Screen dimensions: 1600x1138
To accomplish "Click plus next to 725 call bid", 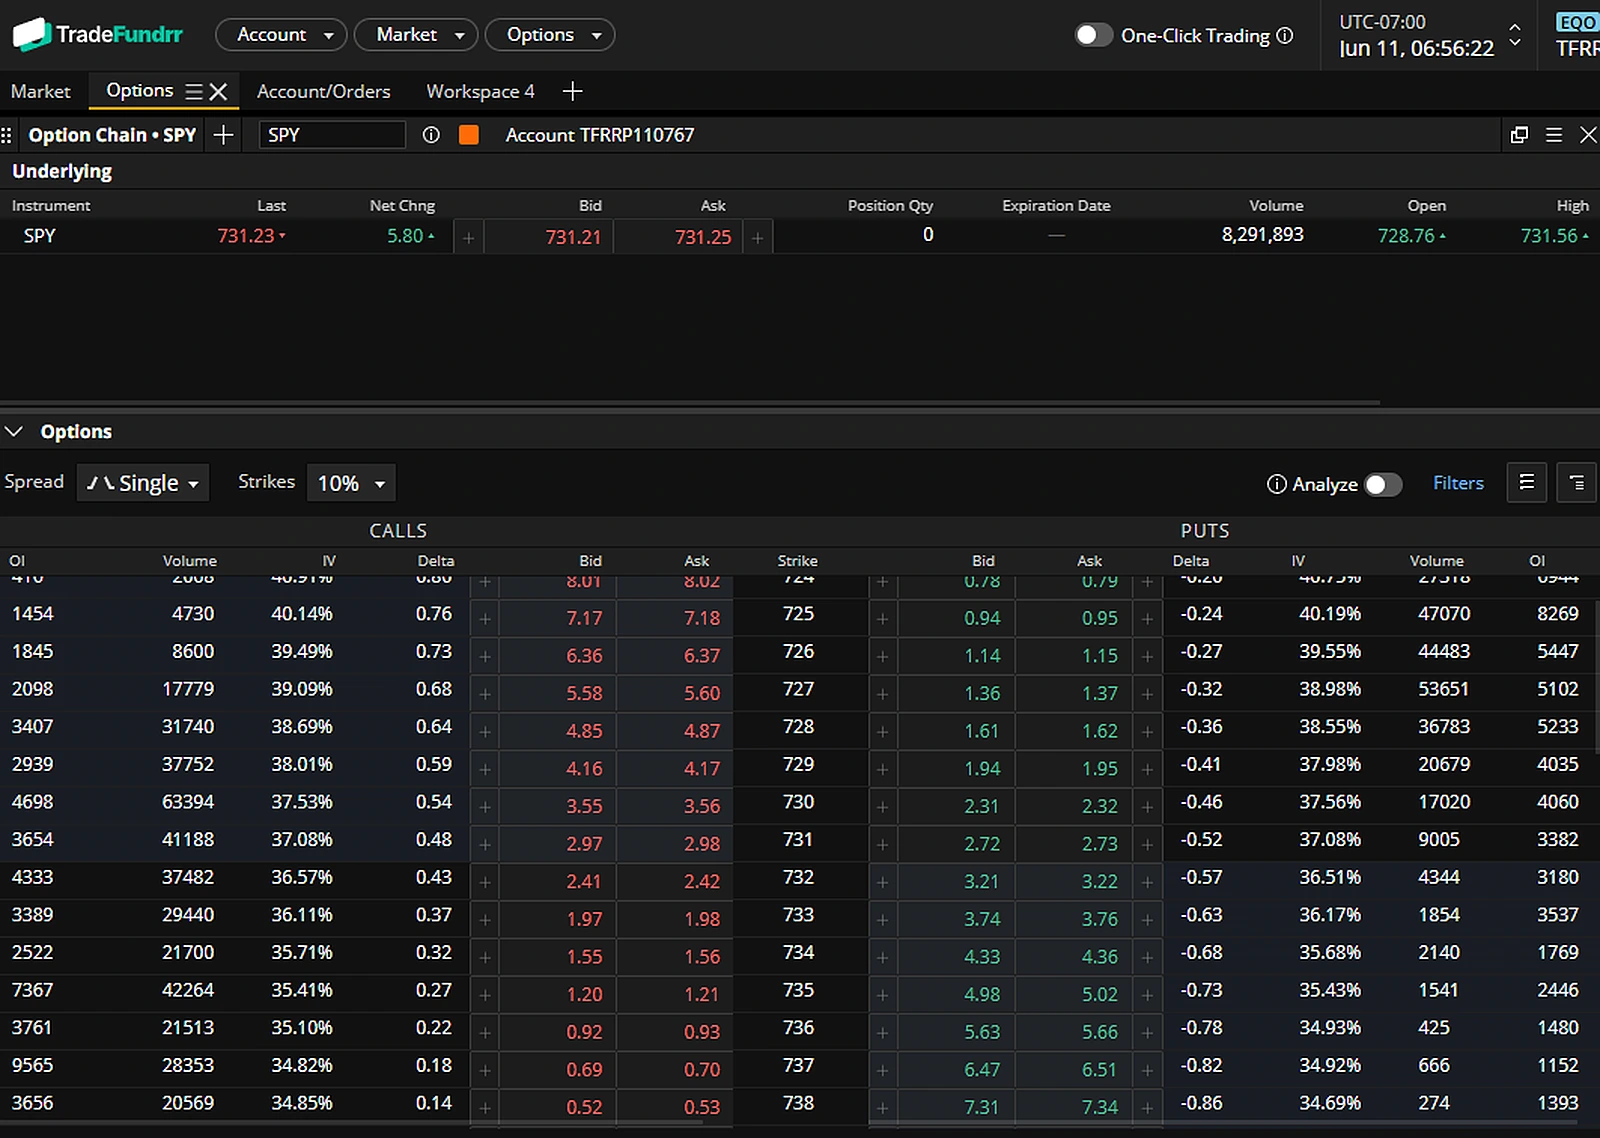I will [x=485, y=618].
